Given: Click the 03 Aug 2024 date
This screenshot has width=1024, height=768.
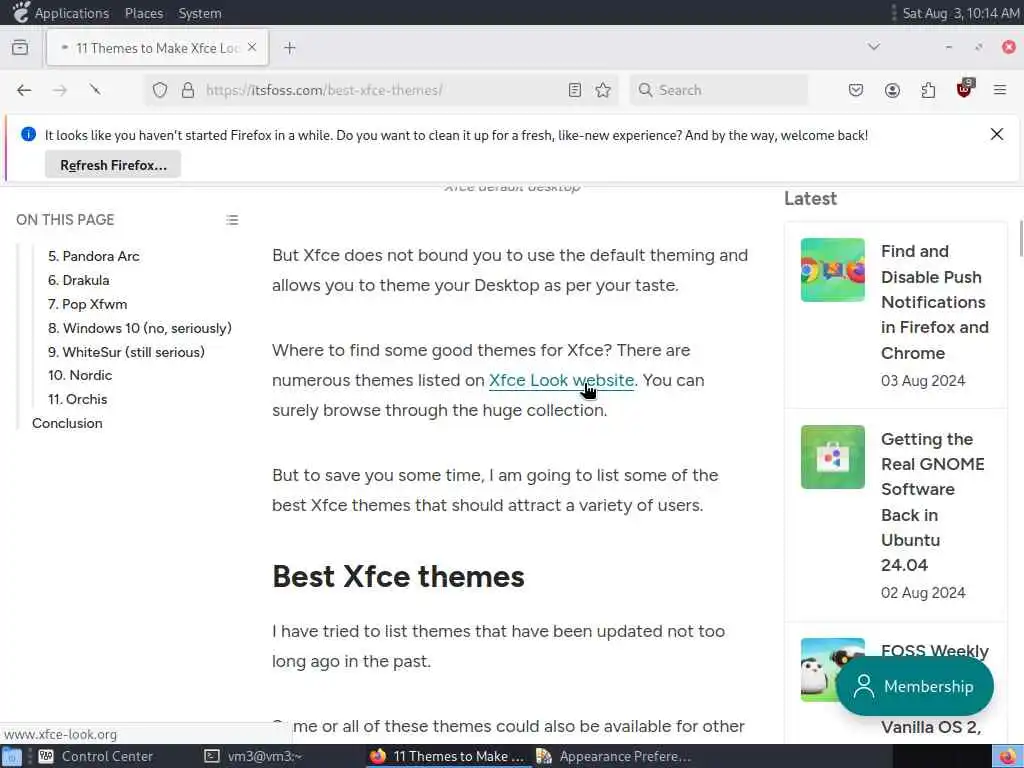Looking at the screenshot, I should [923, 381].
